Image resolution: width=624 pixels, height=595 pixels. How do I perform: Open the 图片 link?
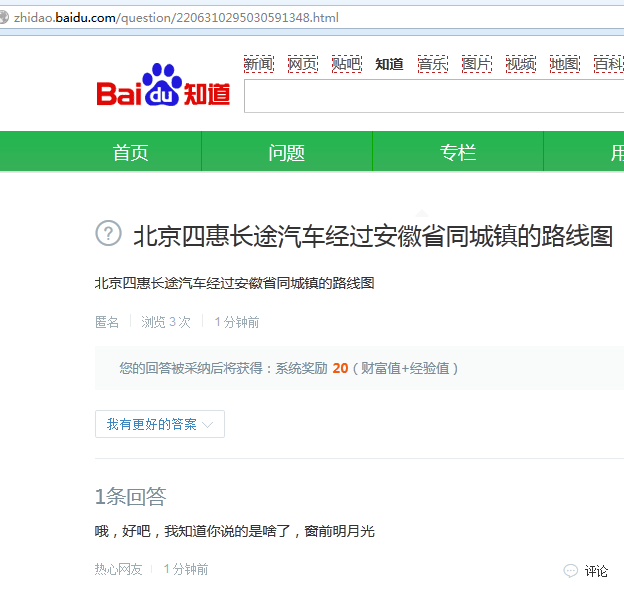477,64
